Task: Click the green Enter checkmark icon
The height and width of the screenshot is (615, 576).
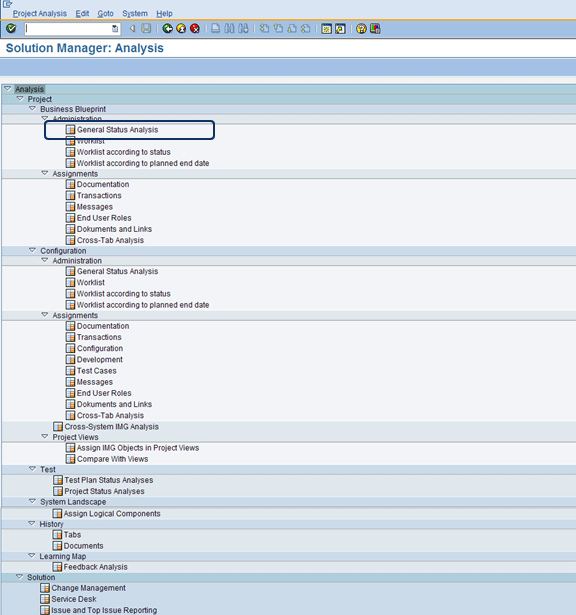Action: [x=11, y=28]
